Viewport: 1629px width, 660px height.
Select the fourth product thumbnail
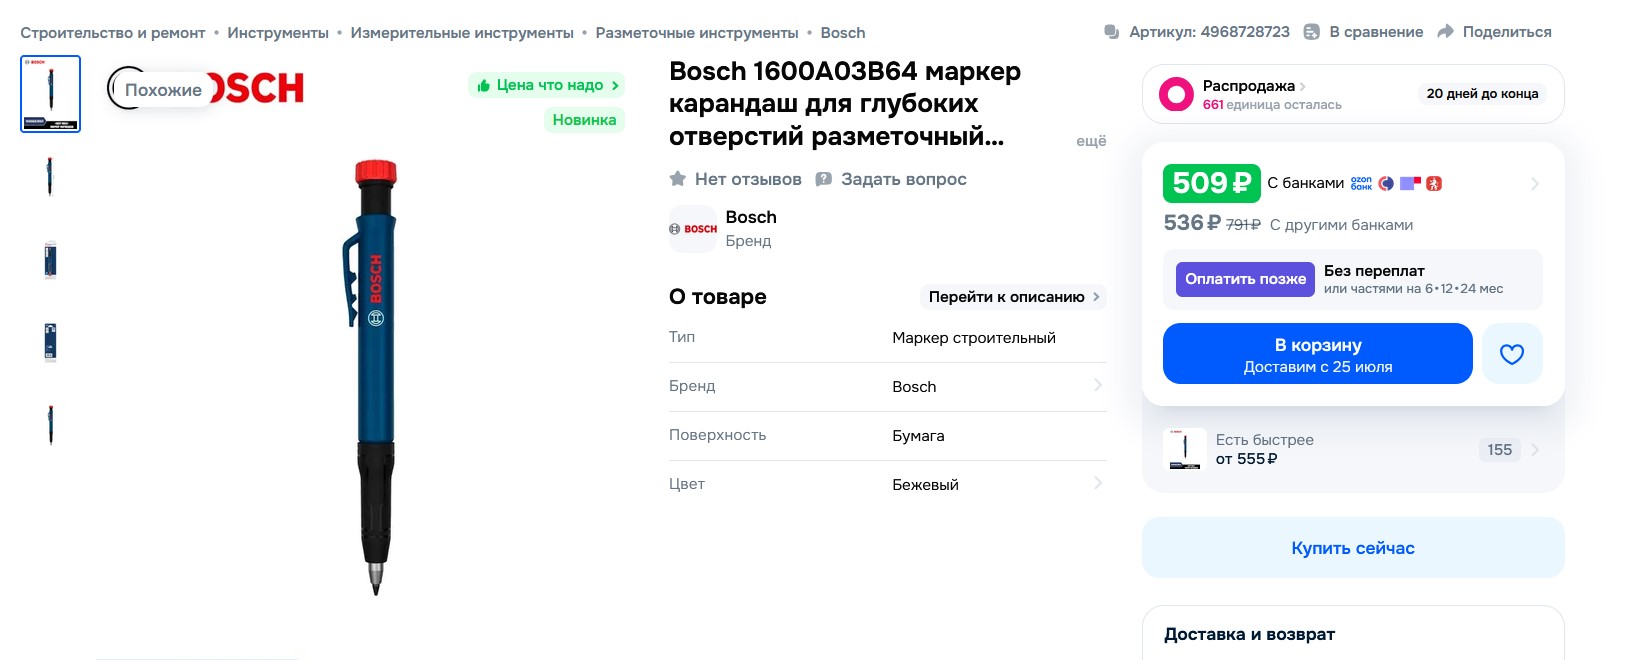click(x=50, y=342)
